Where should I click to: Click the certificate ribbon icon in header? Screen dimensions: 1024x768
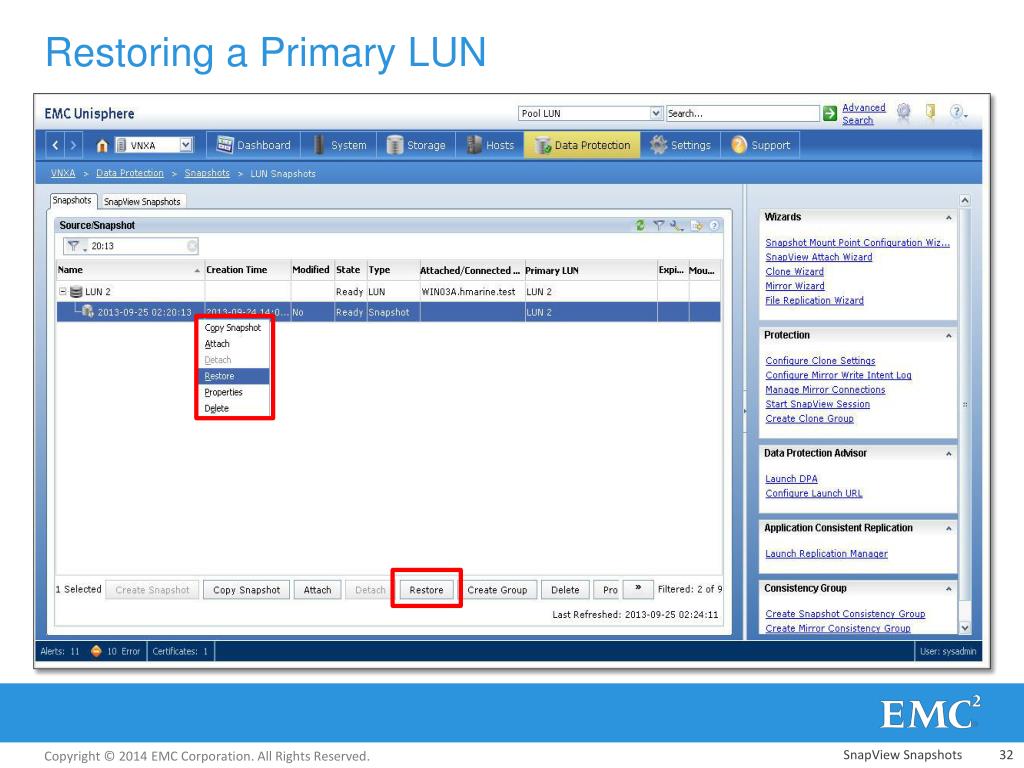(903, 112)
